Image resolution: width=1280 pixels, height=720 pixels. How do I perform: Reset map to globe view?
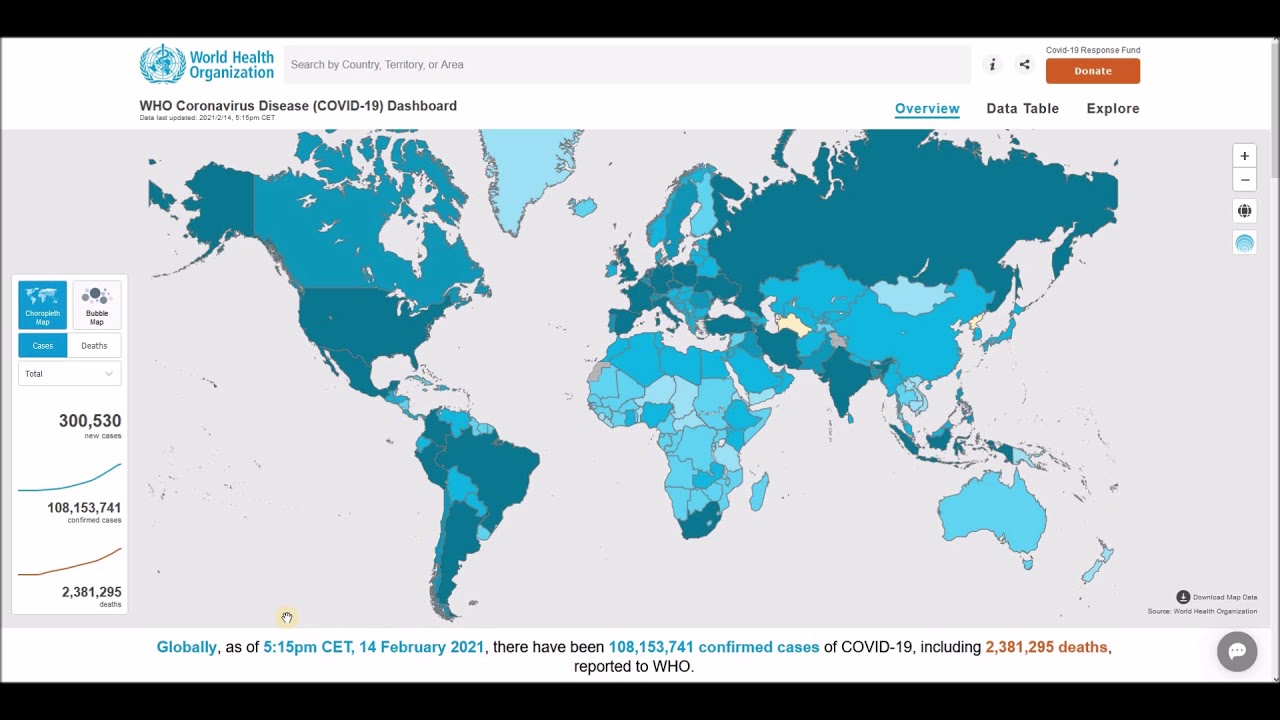1244,211
